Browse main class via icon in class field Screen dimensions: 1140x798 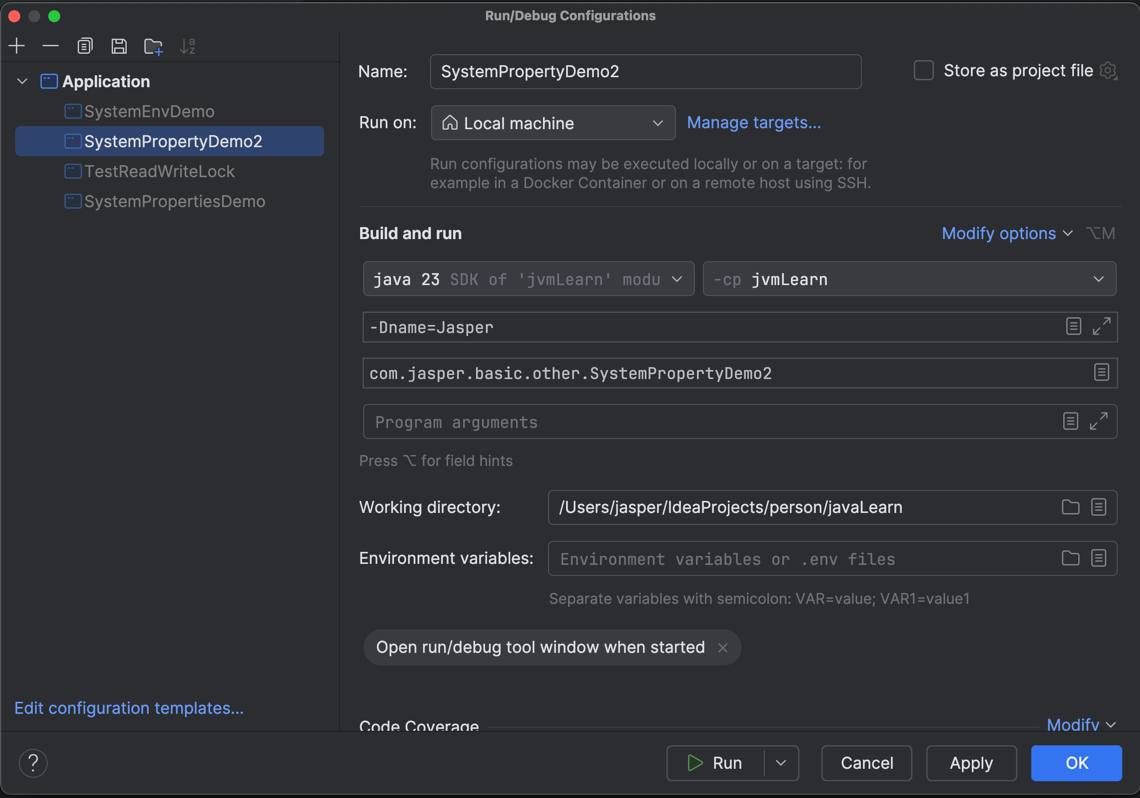1101,372
